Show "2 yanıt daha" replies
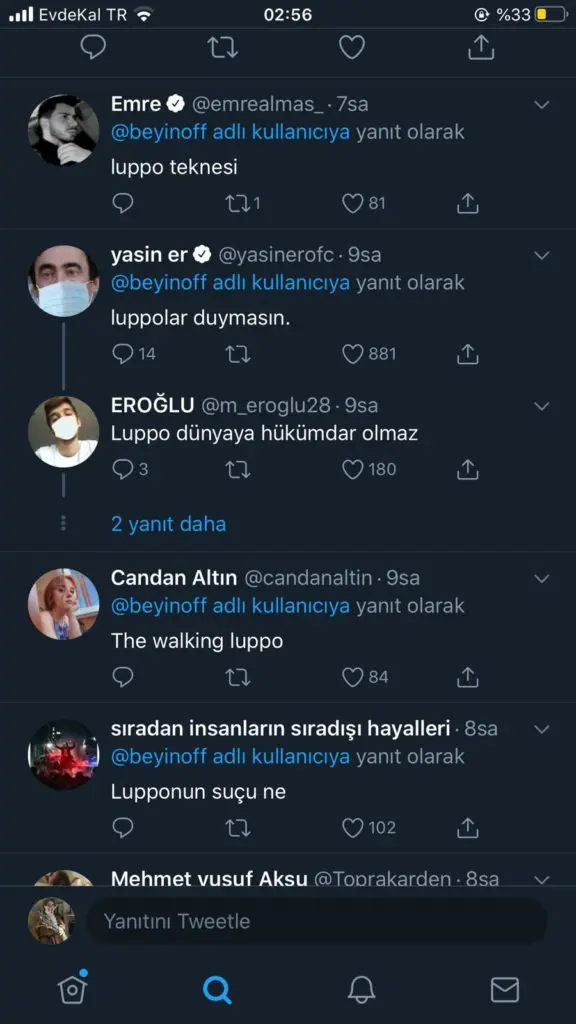 pyautogui.click(x=168, y=524)
